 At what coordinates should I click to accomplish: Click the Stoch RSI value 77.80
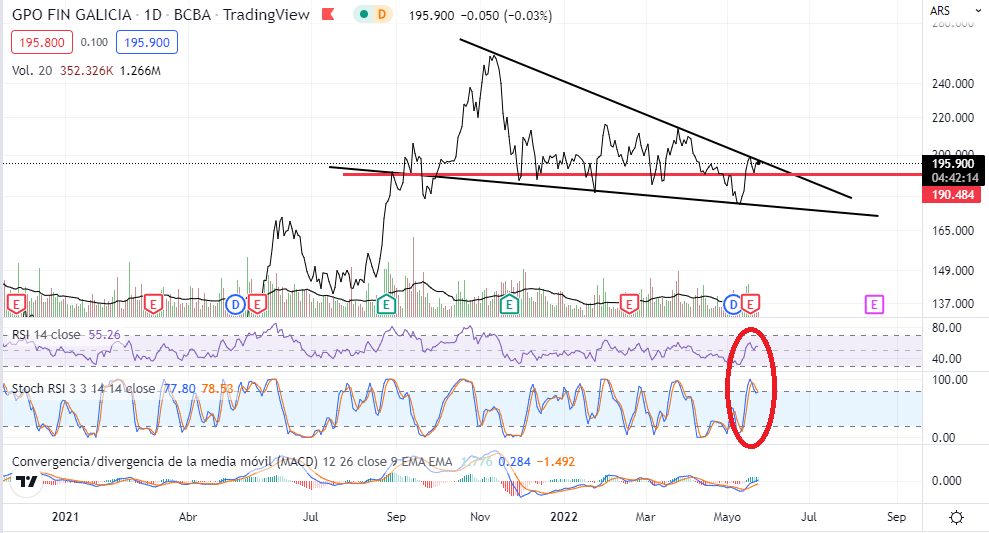tap(180, 389)
